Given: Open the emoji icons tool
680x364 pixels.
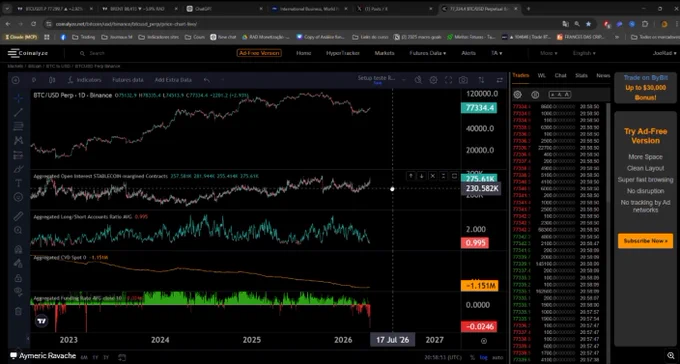Looking at the screenshot, I should coord(18,197).
